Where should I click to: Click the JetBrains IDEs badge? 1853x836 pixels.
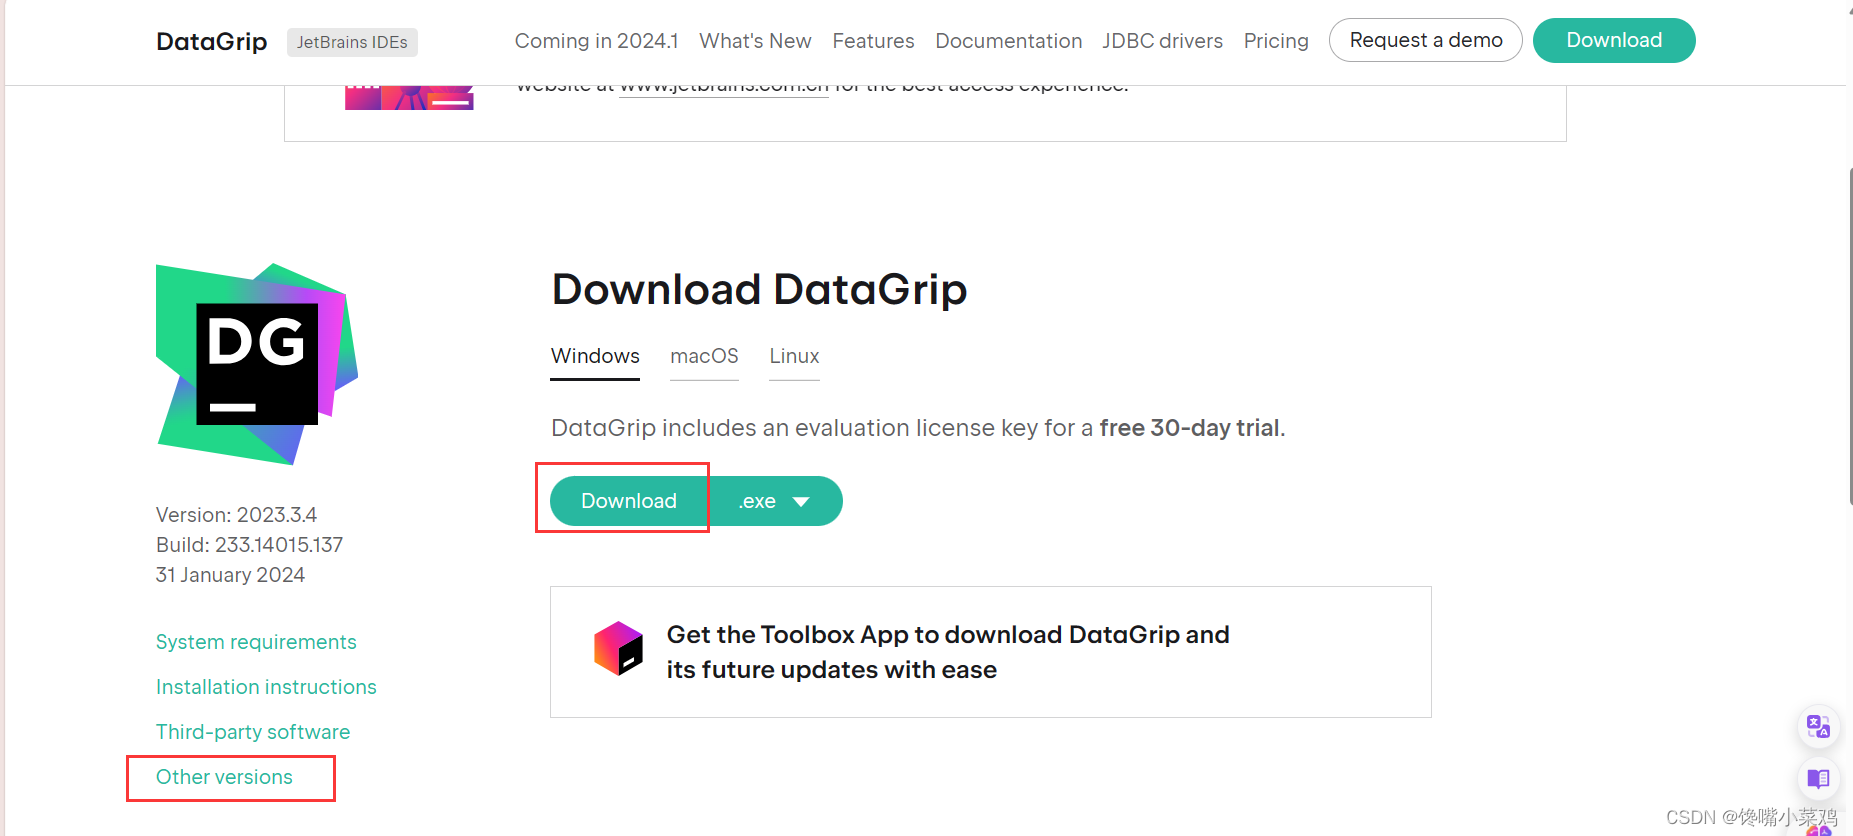click(352, 42)
